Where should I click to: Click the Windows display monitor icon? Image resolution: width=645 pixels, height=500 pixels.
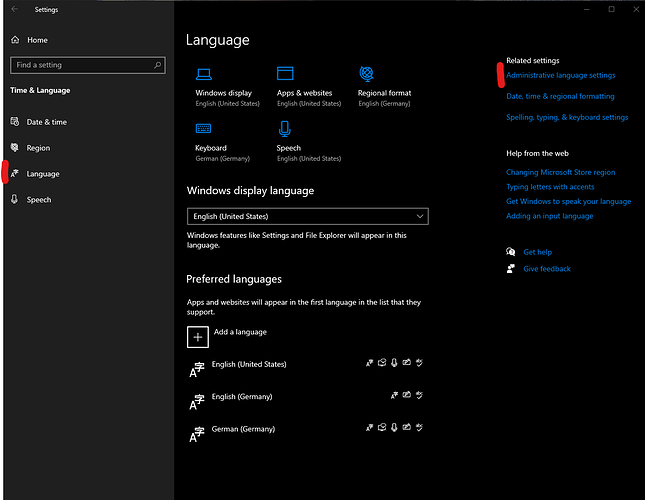(204, 73)
